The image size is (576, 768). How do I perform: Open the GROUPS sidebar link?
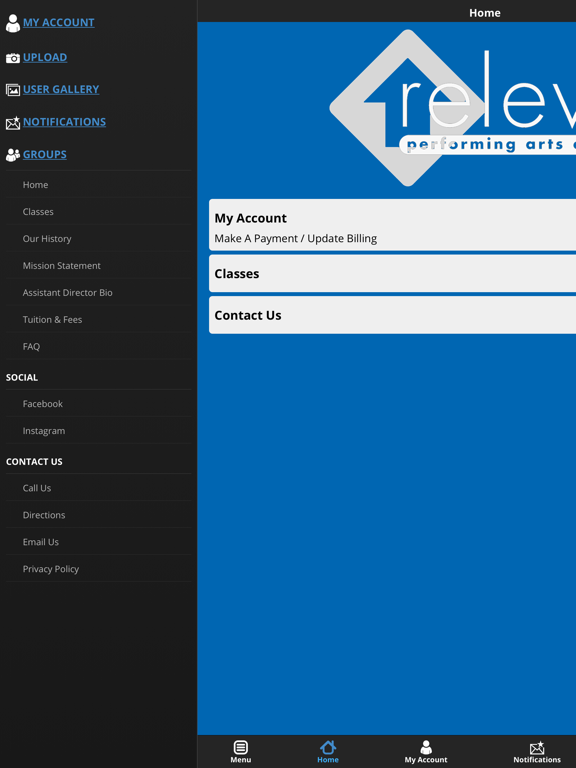click(45, 154)
